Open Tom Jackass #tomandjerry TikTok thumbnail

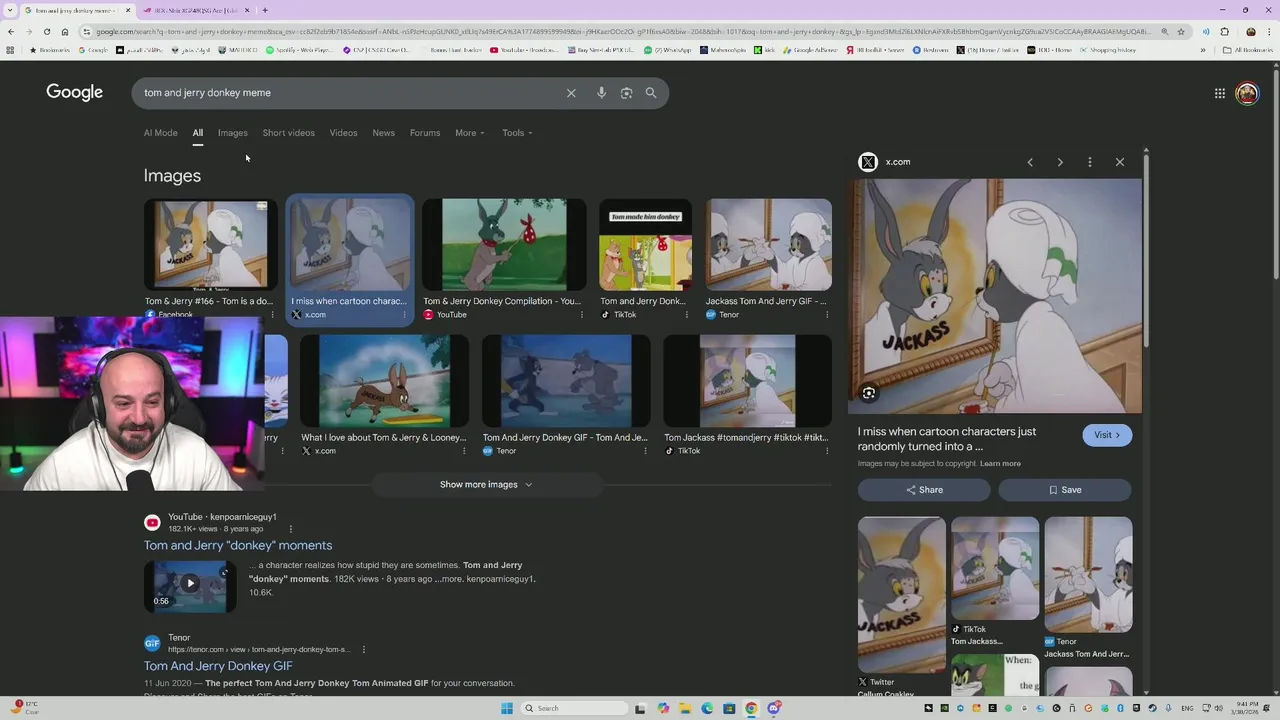point(747,381)
